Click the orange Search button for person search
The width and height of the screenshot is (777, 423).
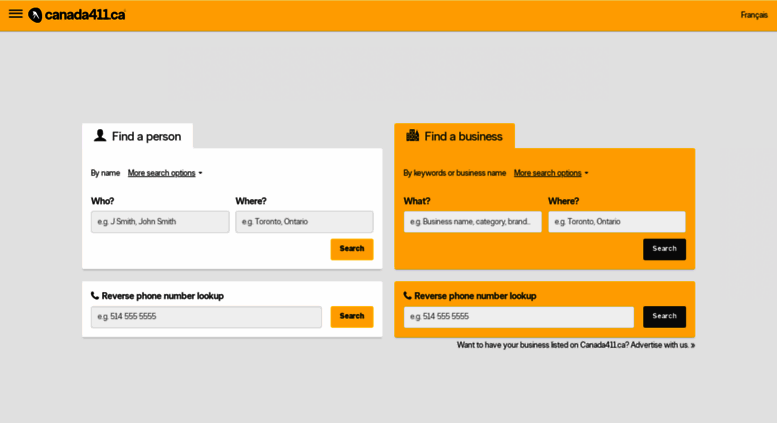point(352,249)
